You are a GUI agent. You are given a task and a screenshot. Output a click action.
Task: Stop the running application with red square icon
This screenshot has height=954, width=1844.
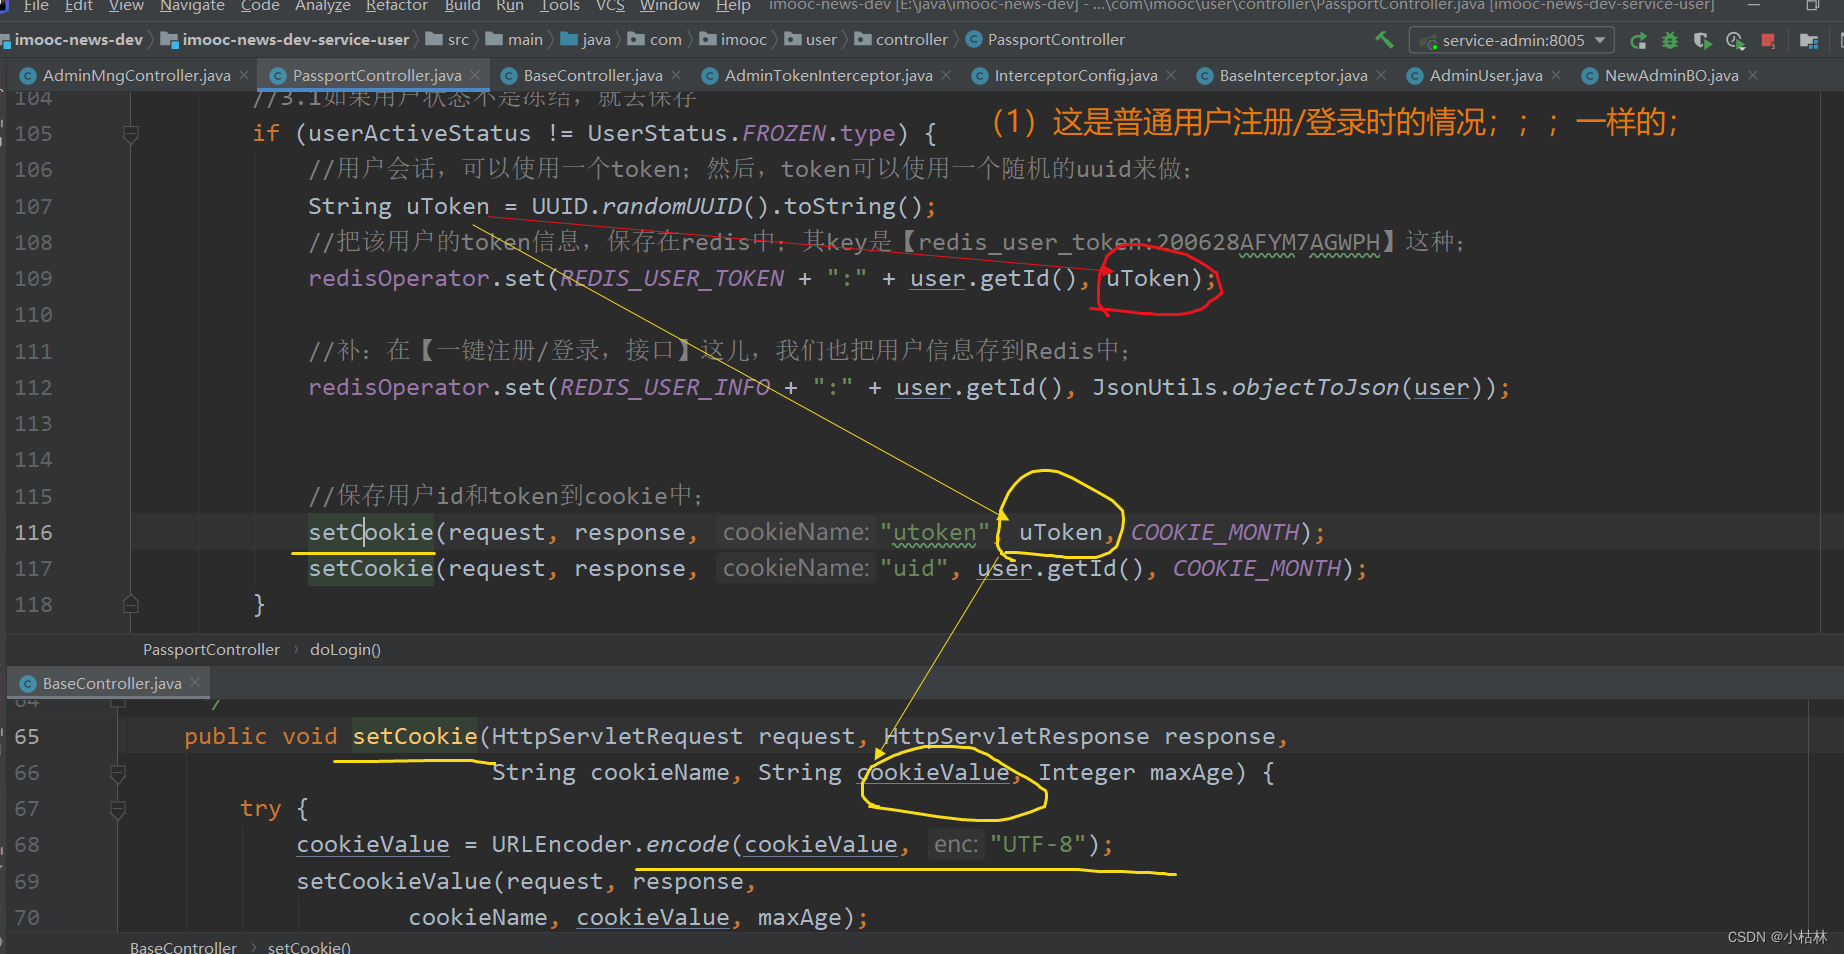click(x=1768, y=40)
